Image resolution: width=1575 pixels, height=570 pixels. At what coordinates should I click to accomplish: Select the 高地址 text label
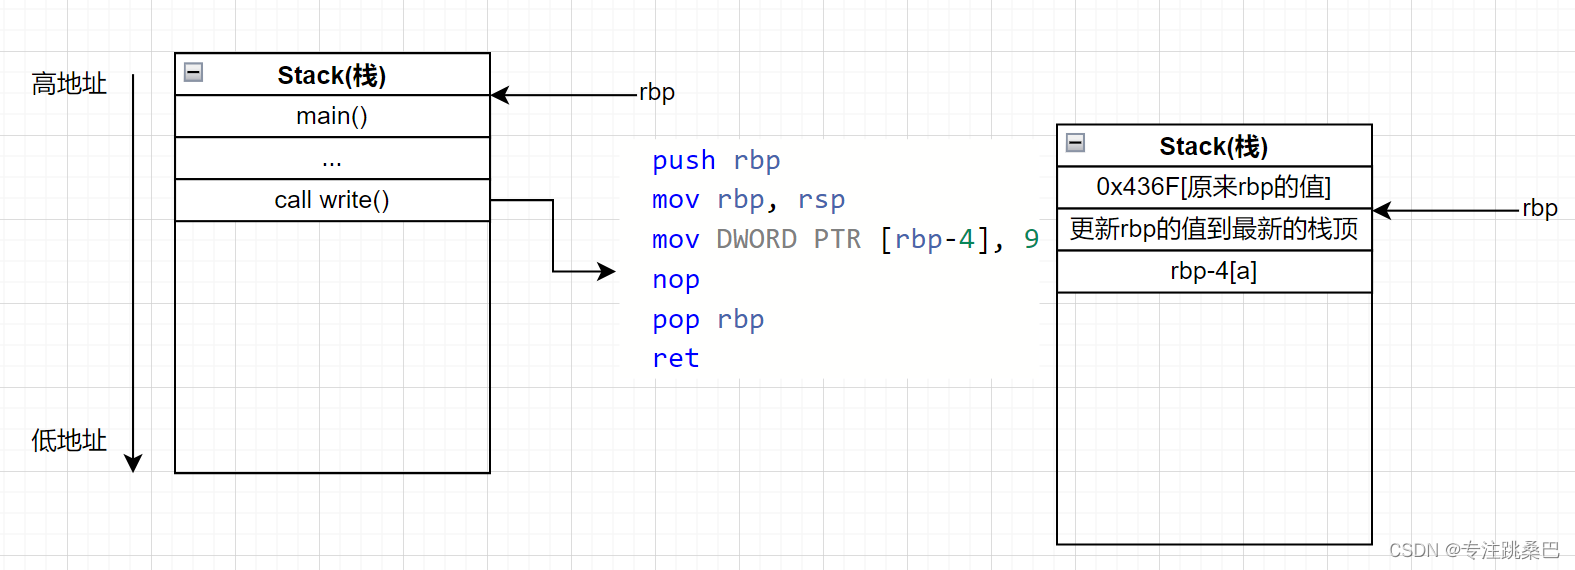69,84
